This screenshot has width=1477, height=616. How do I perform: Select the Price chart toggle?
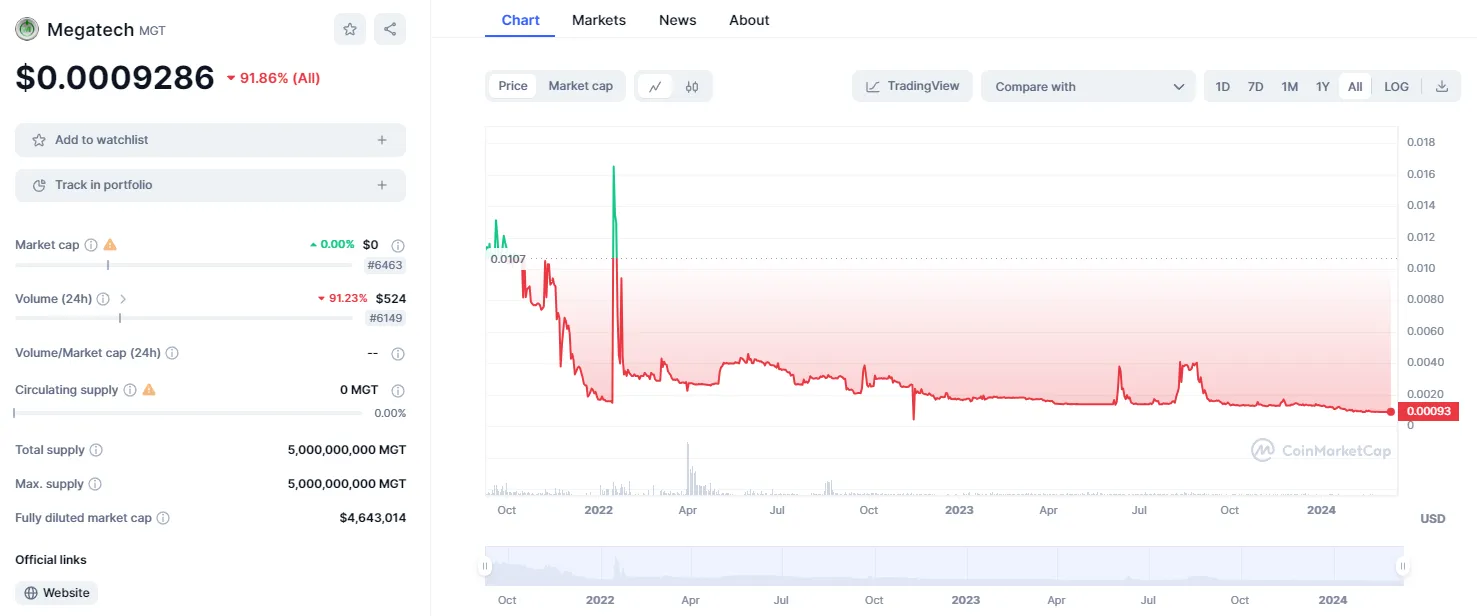[x=513, y=86]
